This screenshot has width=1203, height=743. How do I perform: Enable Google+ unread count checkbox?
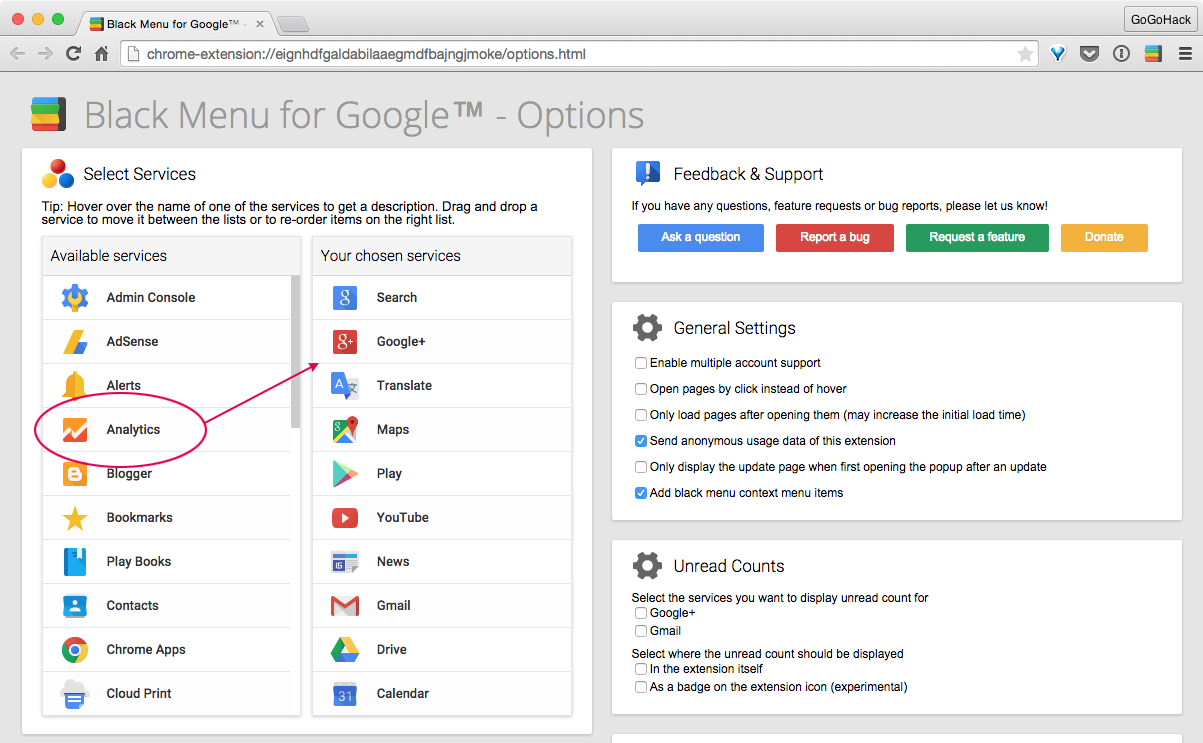pyautogui.click(x=641, y=613)
